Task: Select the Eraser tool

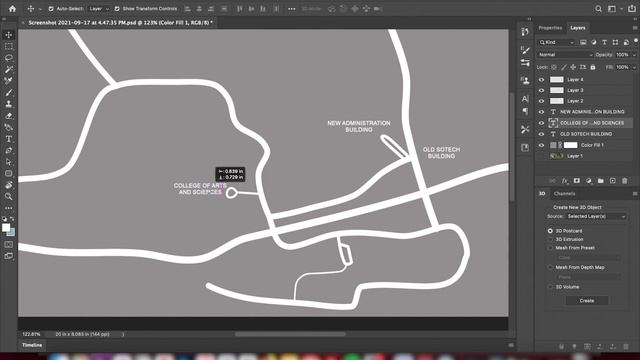Action: (x=9, y=116)
